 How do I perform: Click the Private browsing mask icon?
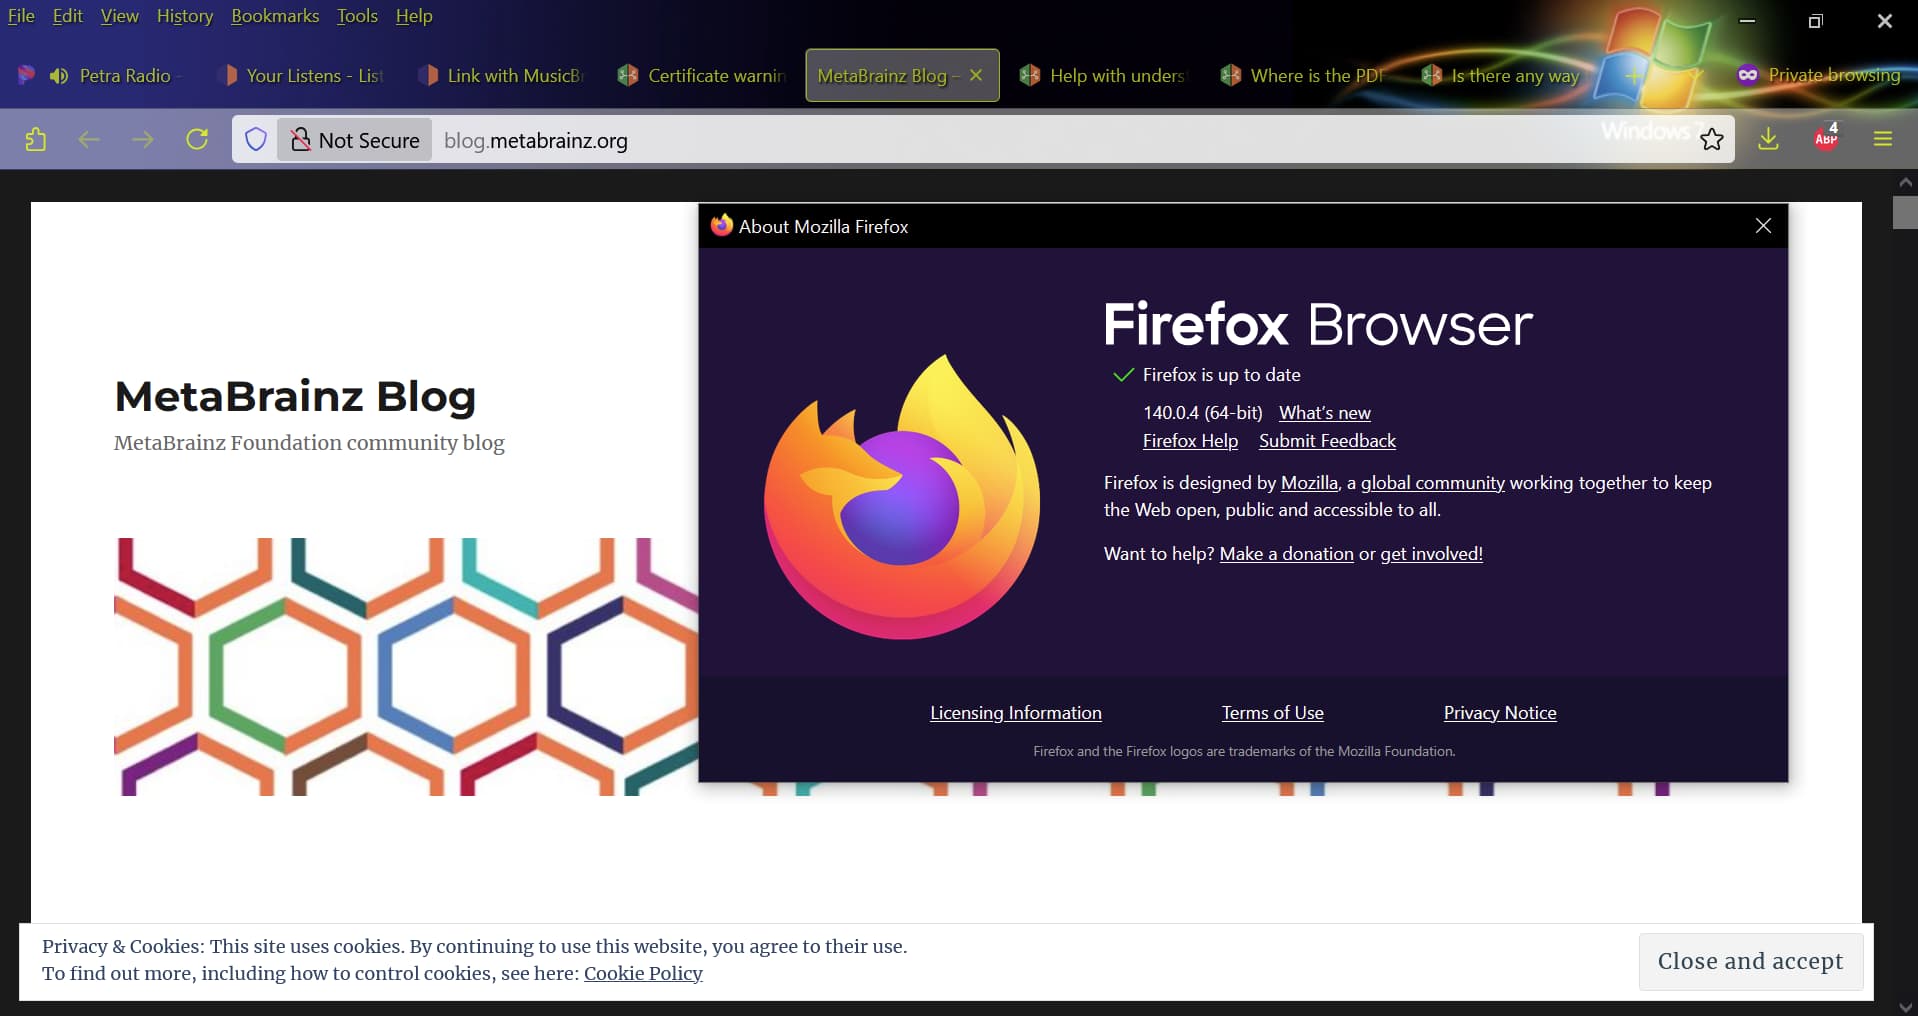click(x=1747, y=75)
